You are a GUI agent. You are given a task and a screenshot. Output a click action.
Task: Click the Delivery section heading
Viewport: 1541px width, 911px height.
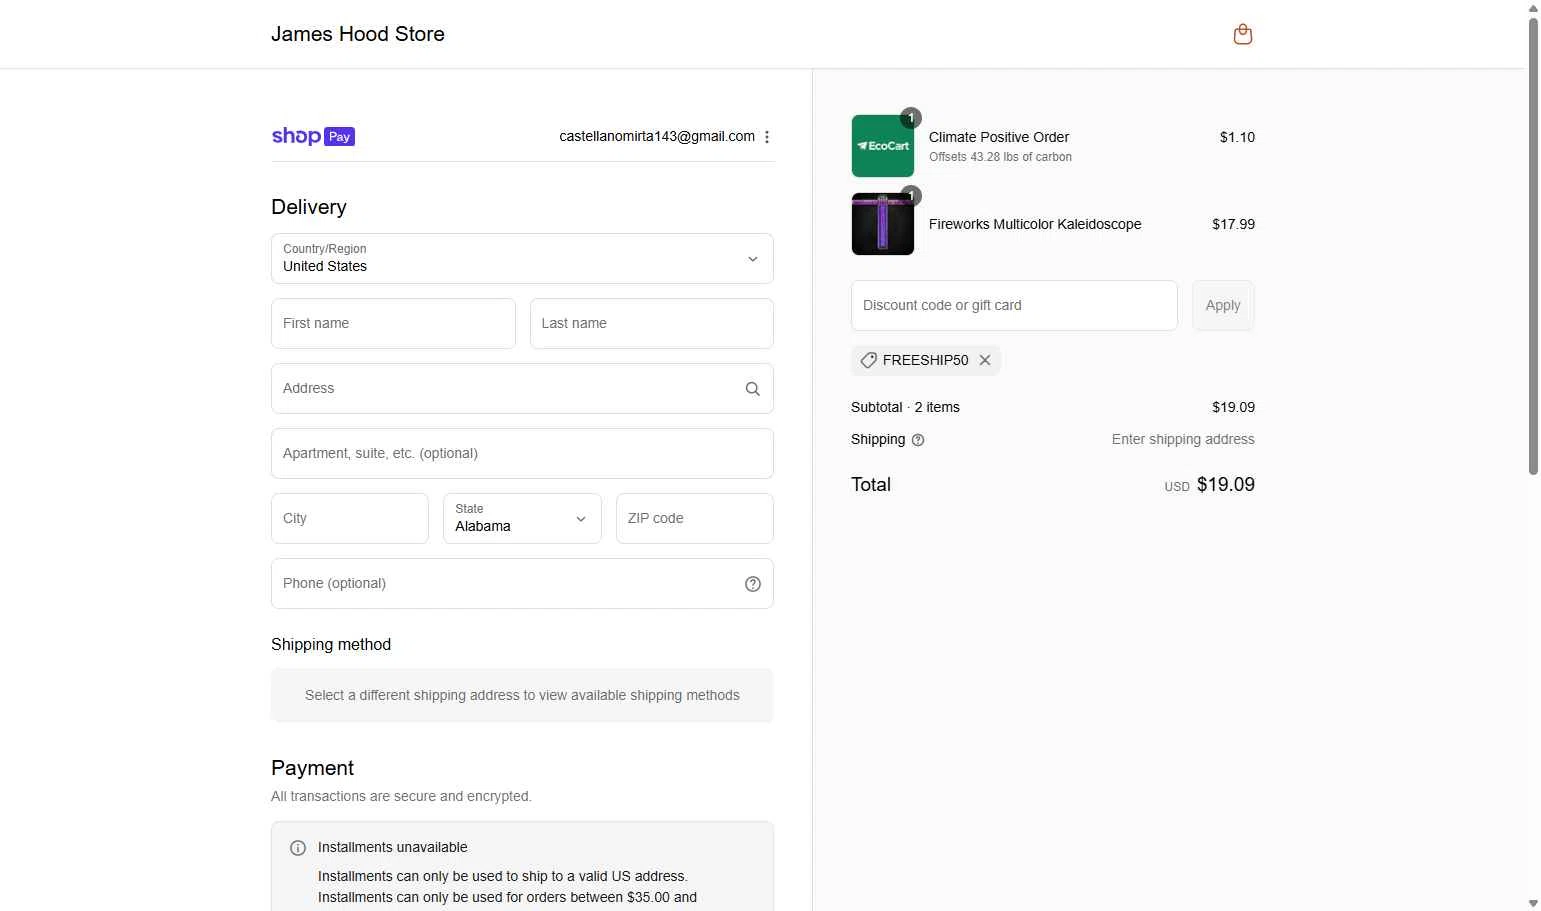coord(309,207)
